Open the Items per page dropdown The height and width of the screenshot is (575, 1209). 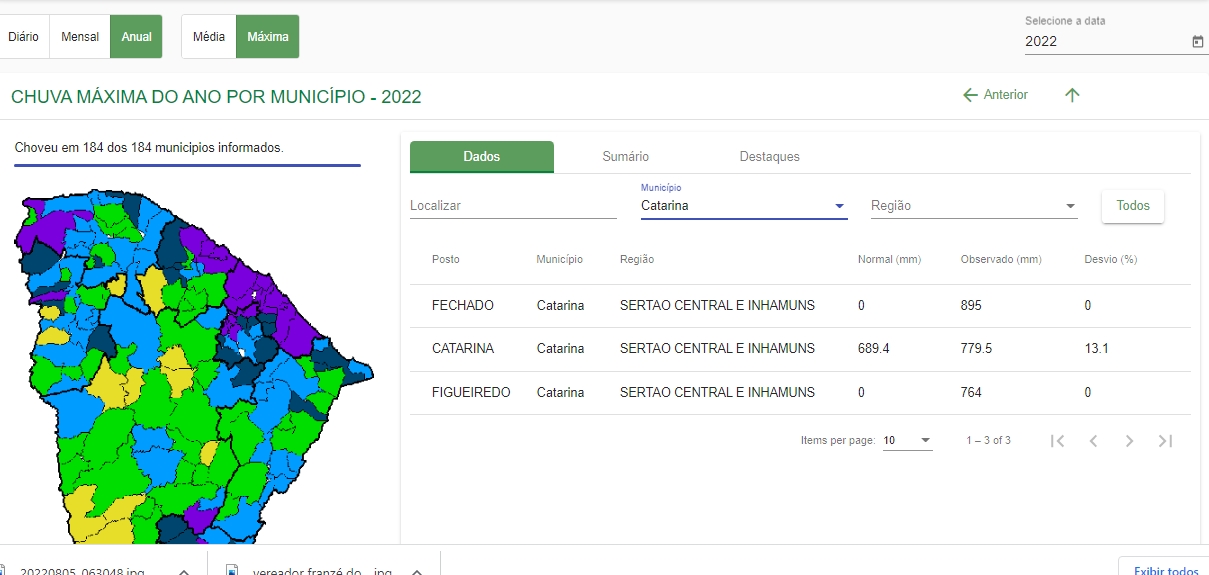[x=908, y=441]
